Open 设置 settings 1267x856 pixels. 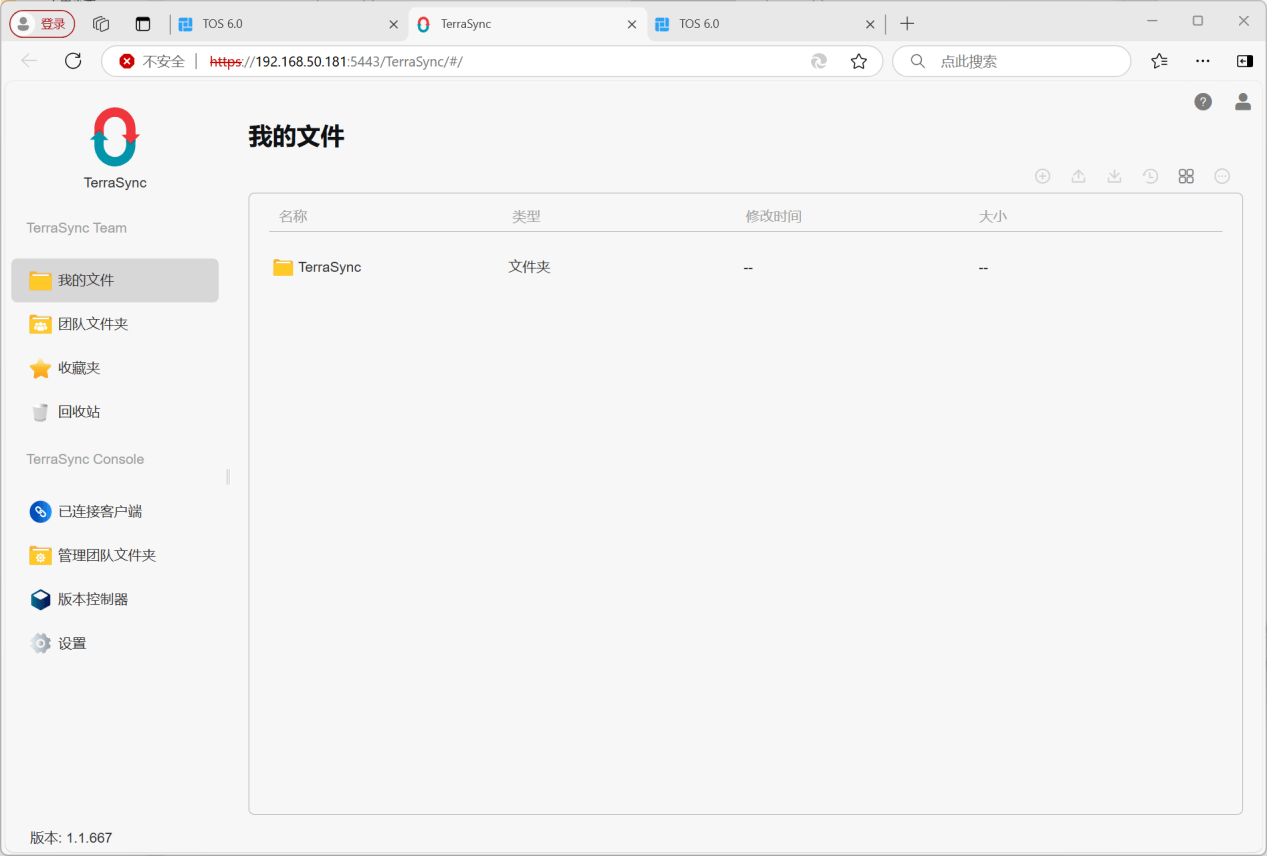[115, 643]
